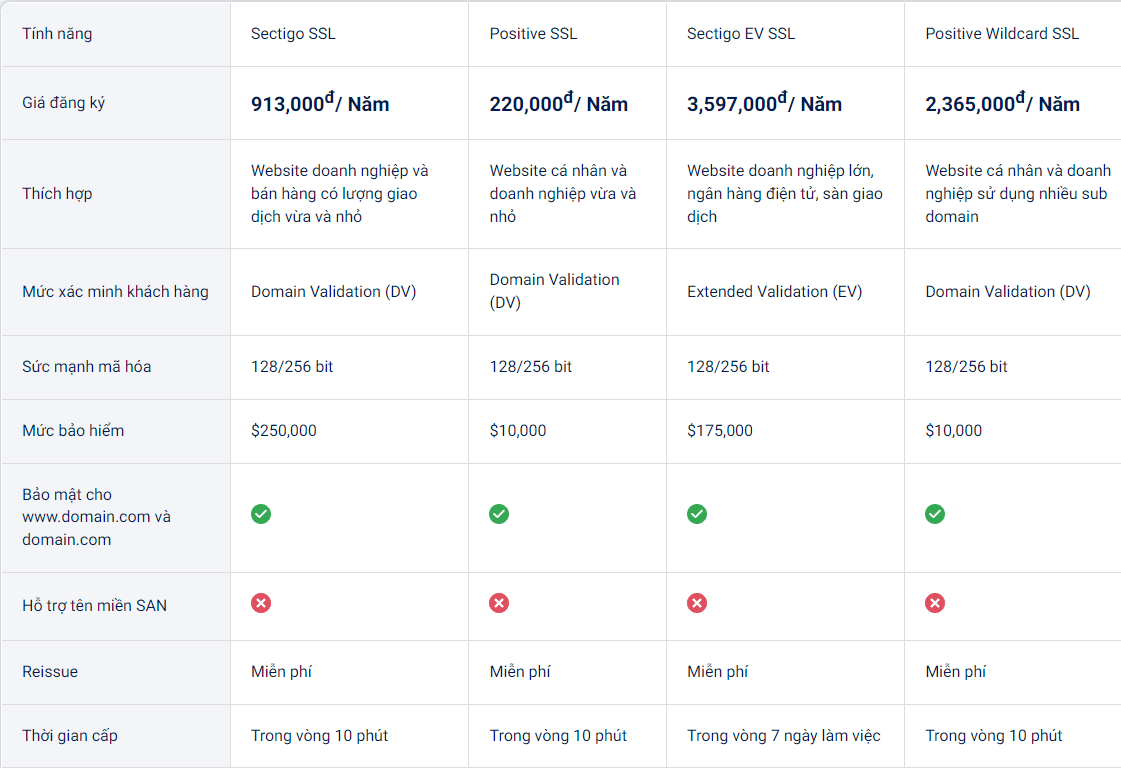Click '$10,000' under Positive Wildcard SSL
The image size is (1121, 768).
point(954,430)
